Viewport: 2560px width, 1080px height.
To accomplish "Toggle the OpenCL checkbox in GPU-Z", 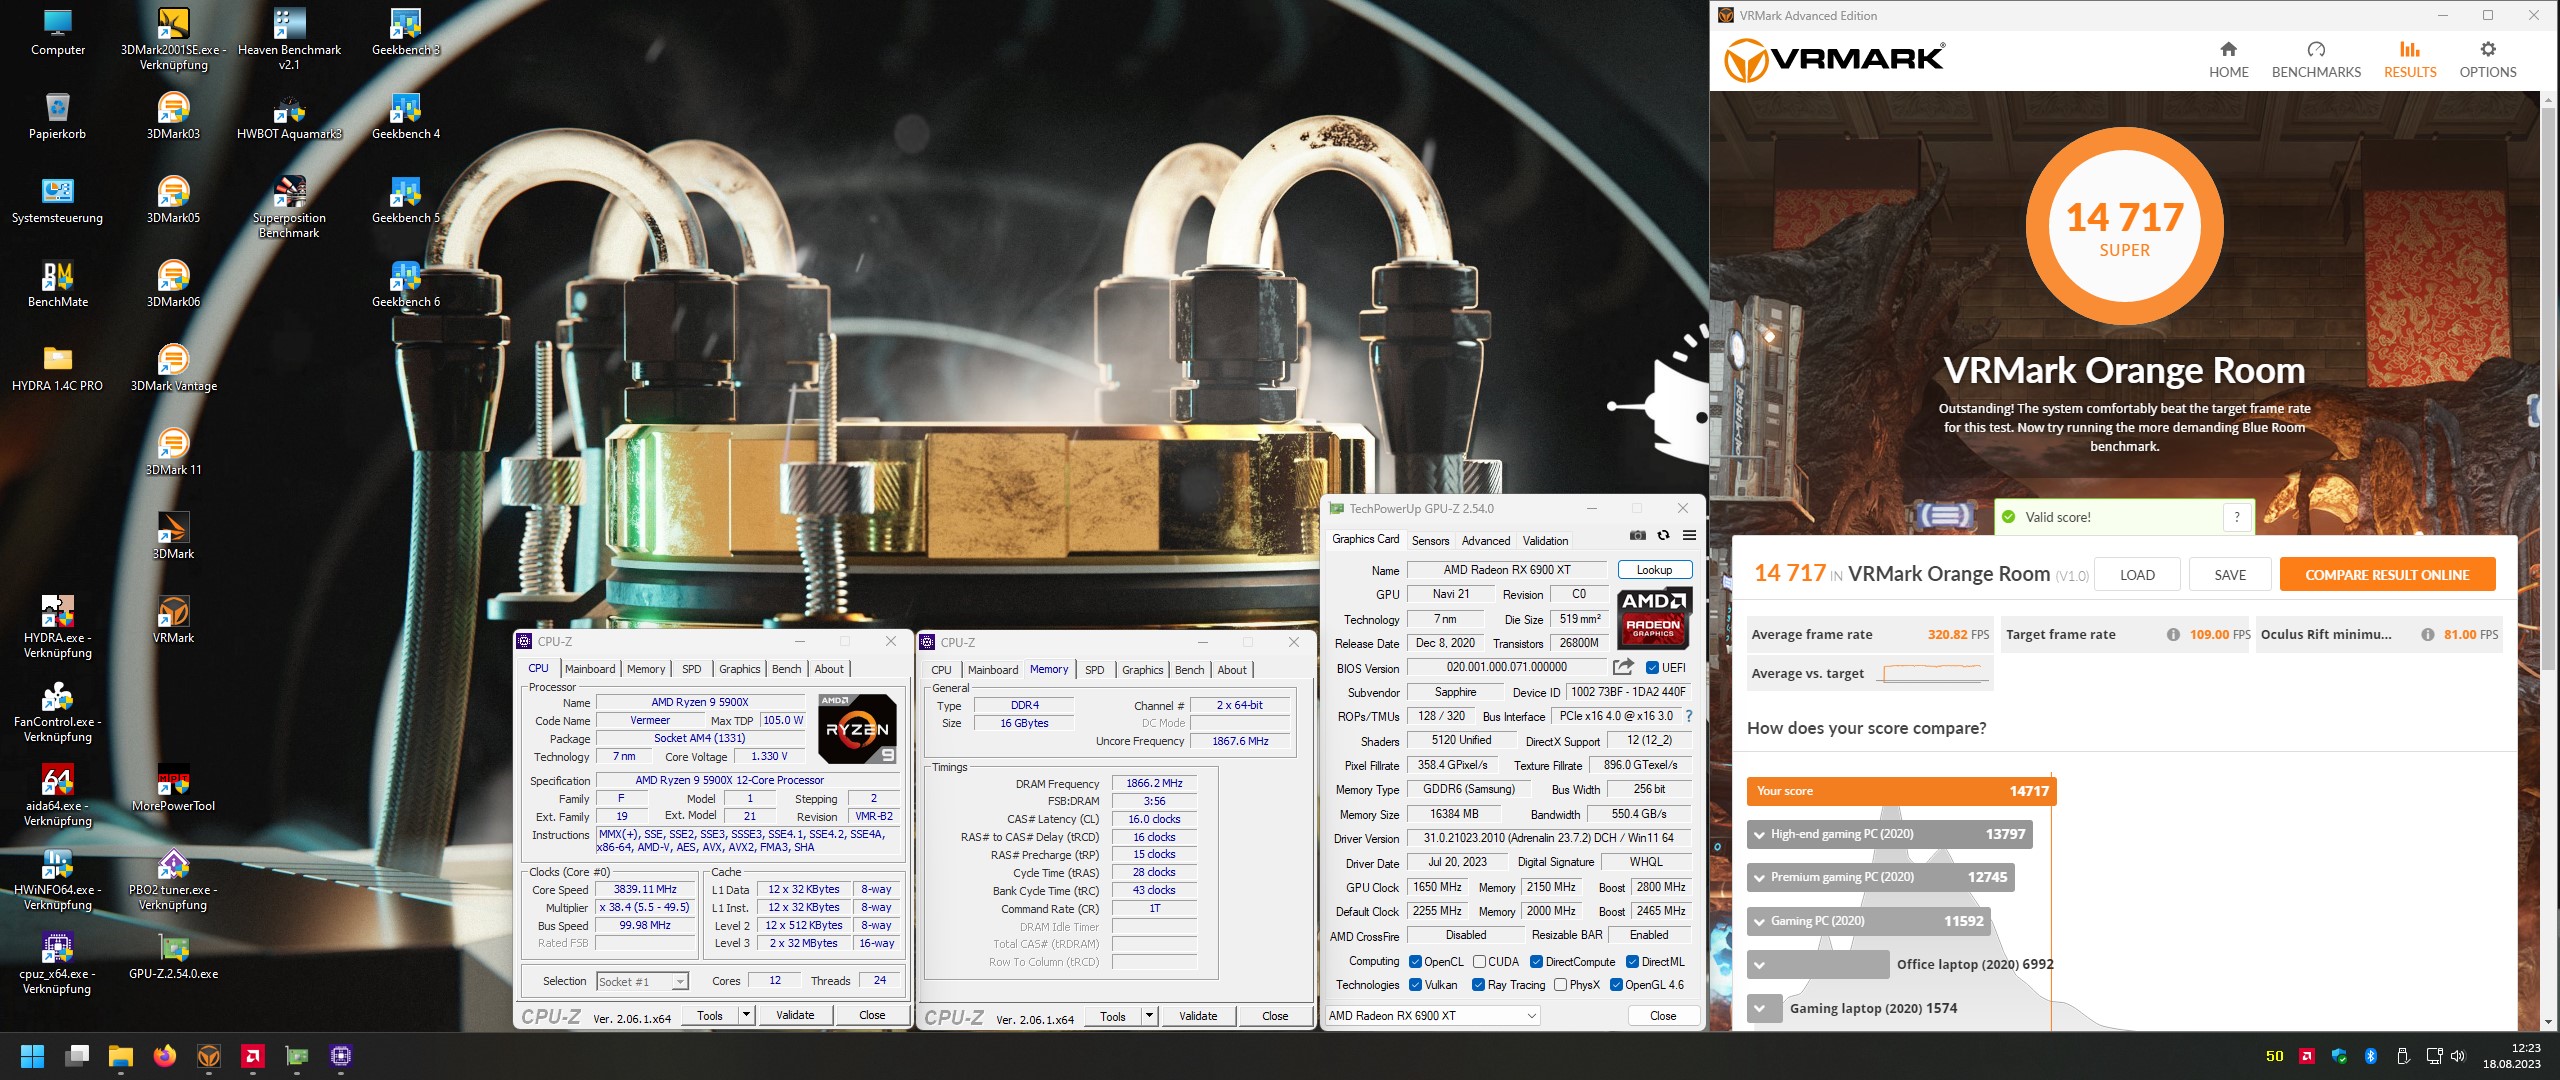I will pyautogui.click(x=1415, y=962).
